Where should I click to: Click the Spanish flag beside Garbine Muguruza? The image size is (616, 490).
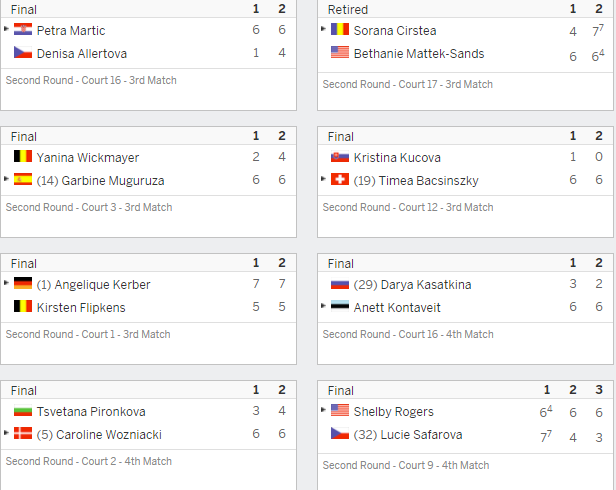tap(23, 179)
